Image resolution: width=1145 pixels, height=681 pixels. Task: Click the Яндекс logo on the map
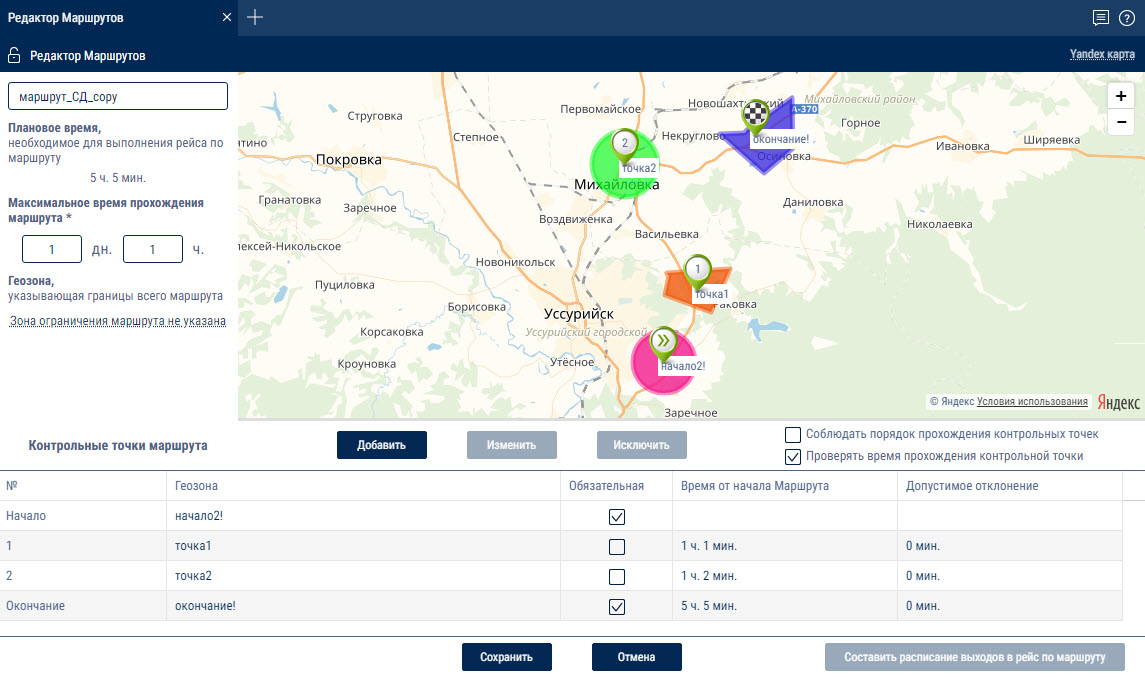click(x=1119, y=402)
